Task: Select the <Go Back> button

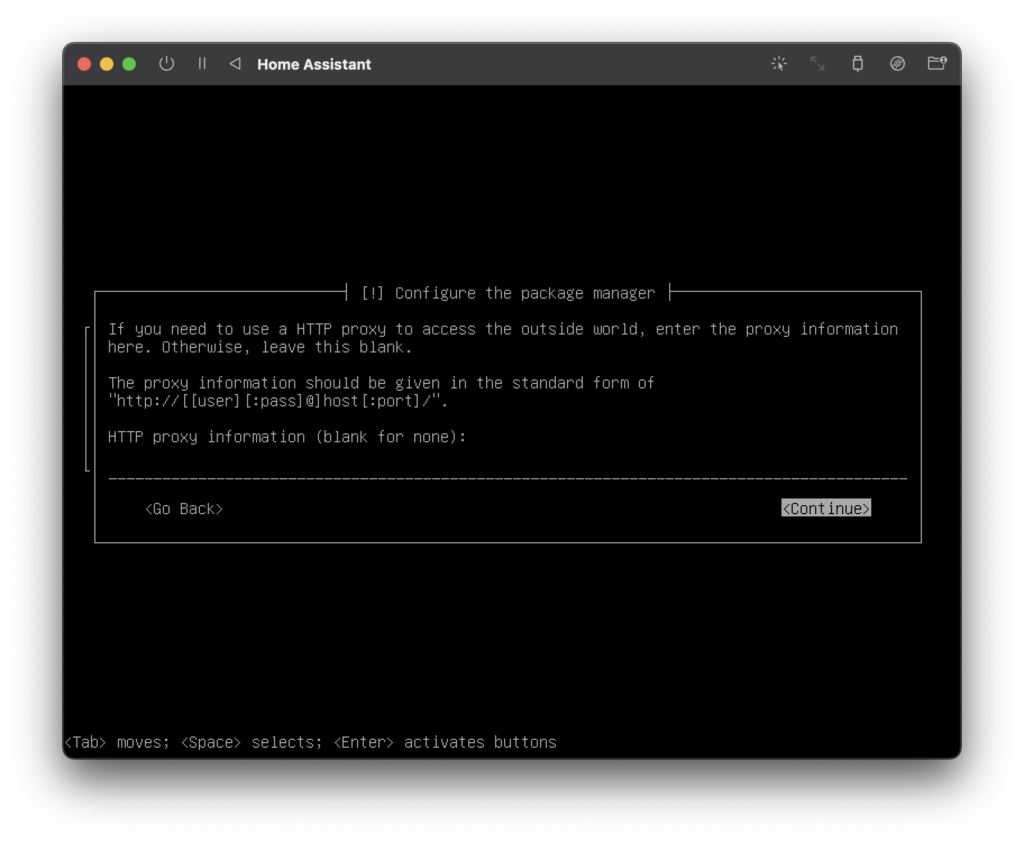Action: 184,509
